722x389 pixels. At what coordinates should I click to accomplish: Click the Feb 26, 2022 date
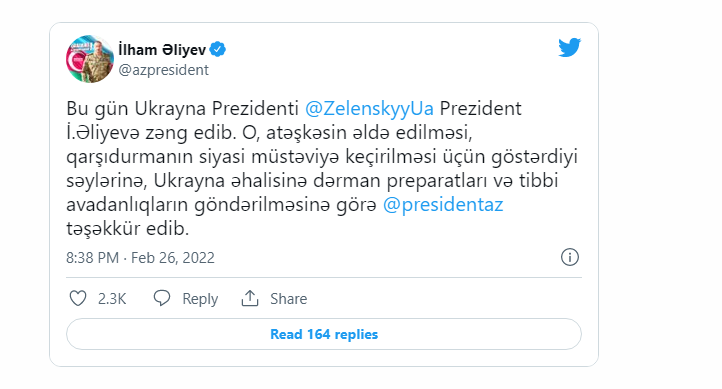pos(173,257)
